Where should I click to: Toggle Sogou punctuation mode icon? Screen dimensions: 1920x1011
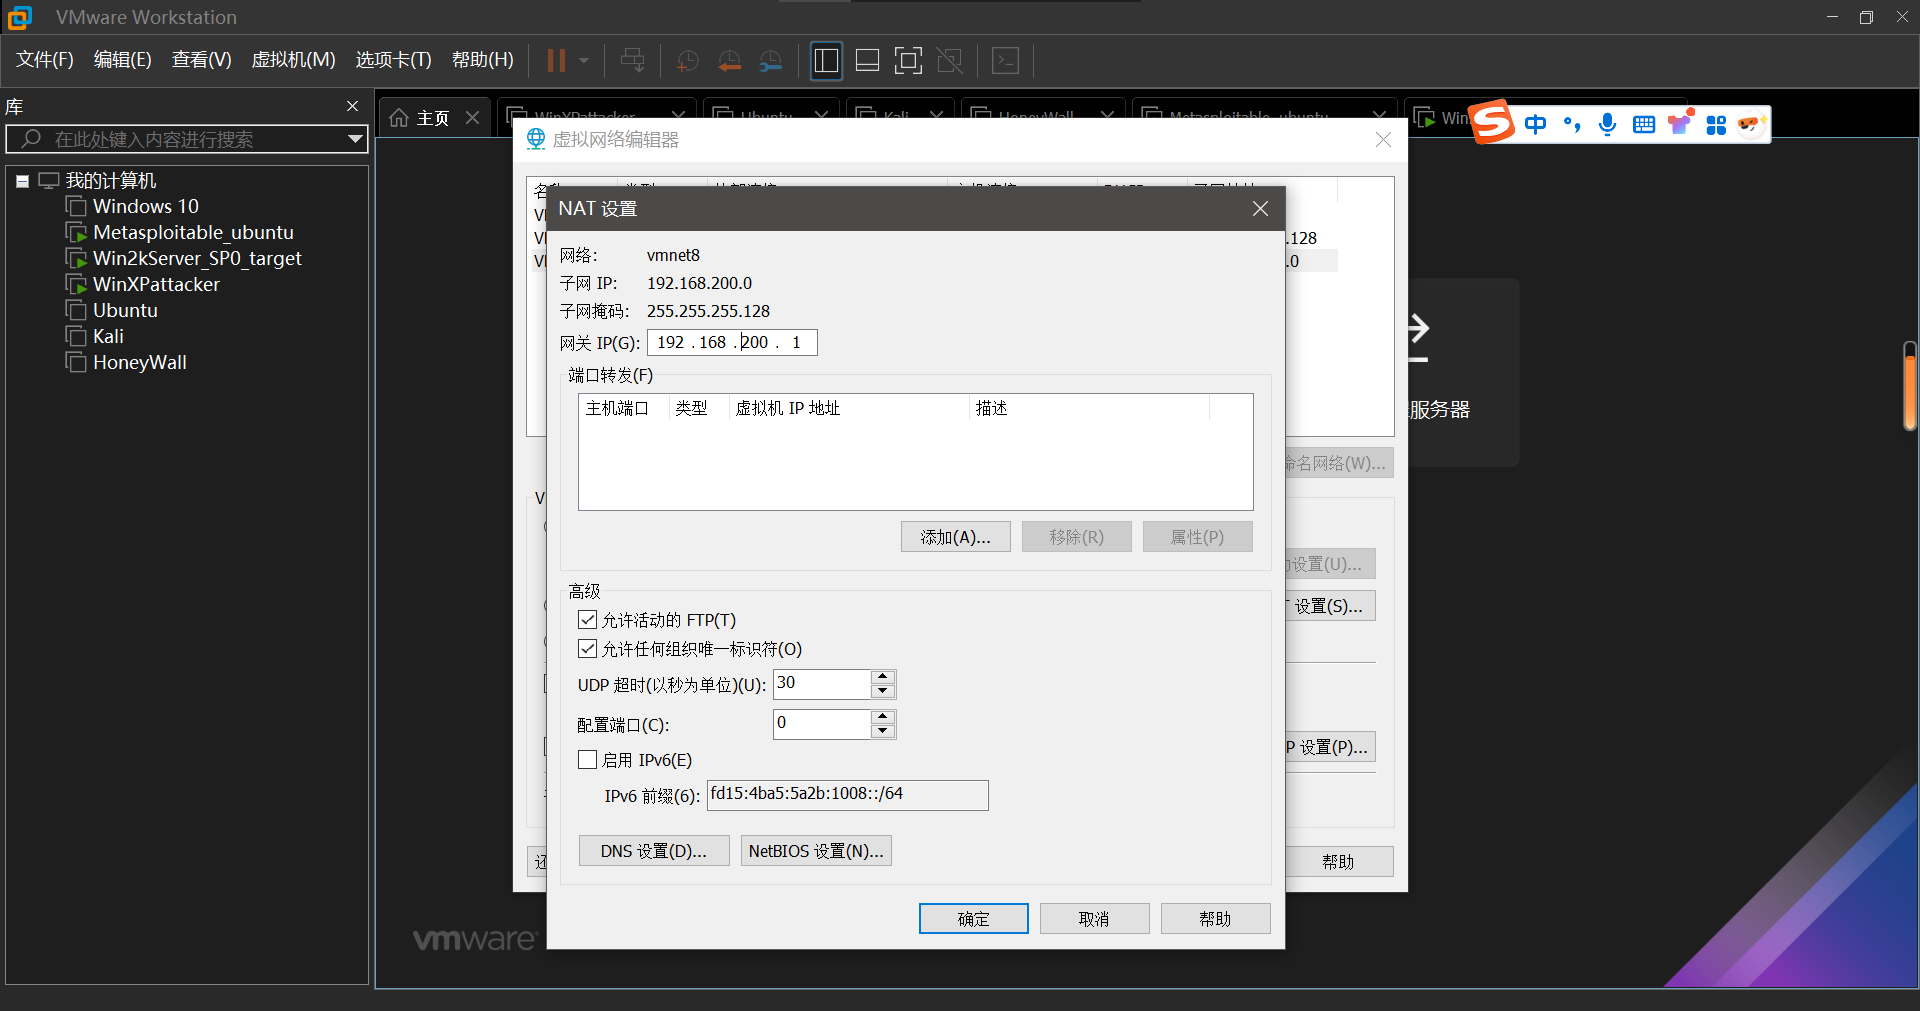[1572, 124]
